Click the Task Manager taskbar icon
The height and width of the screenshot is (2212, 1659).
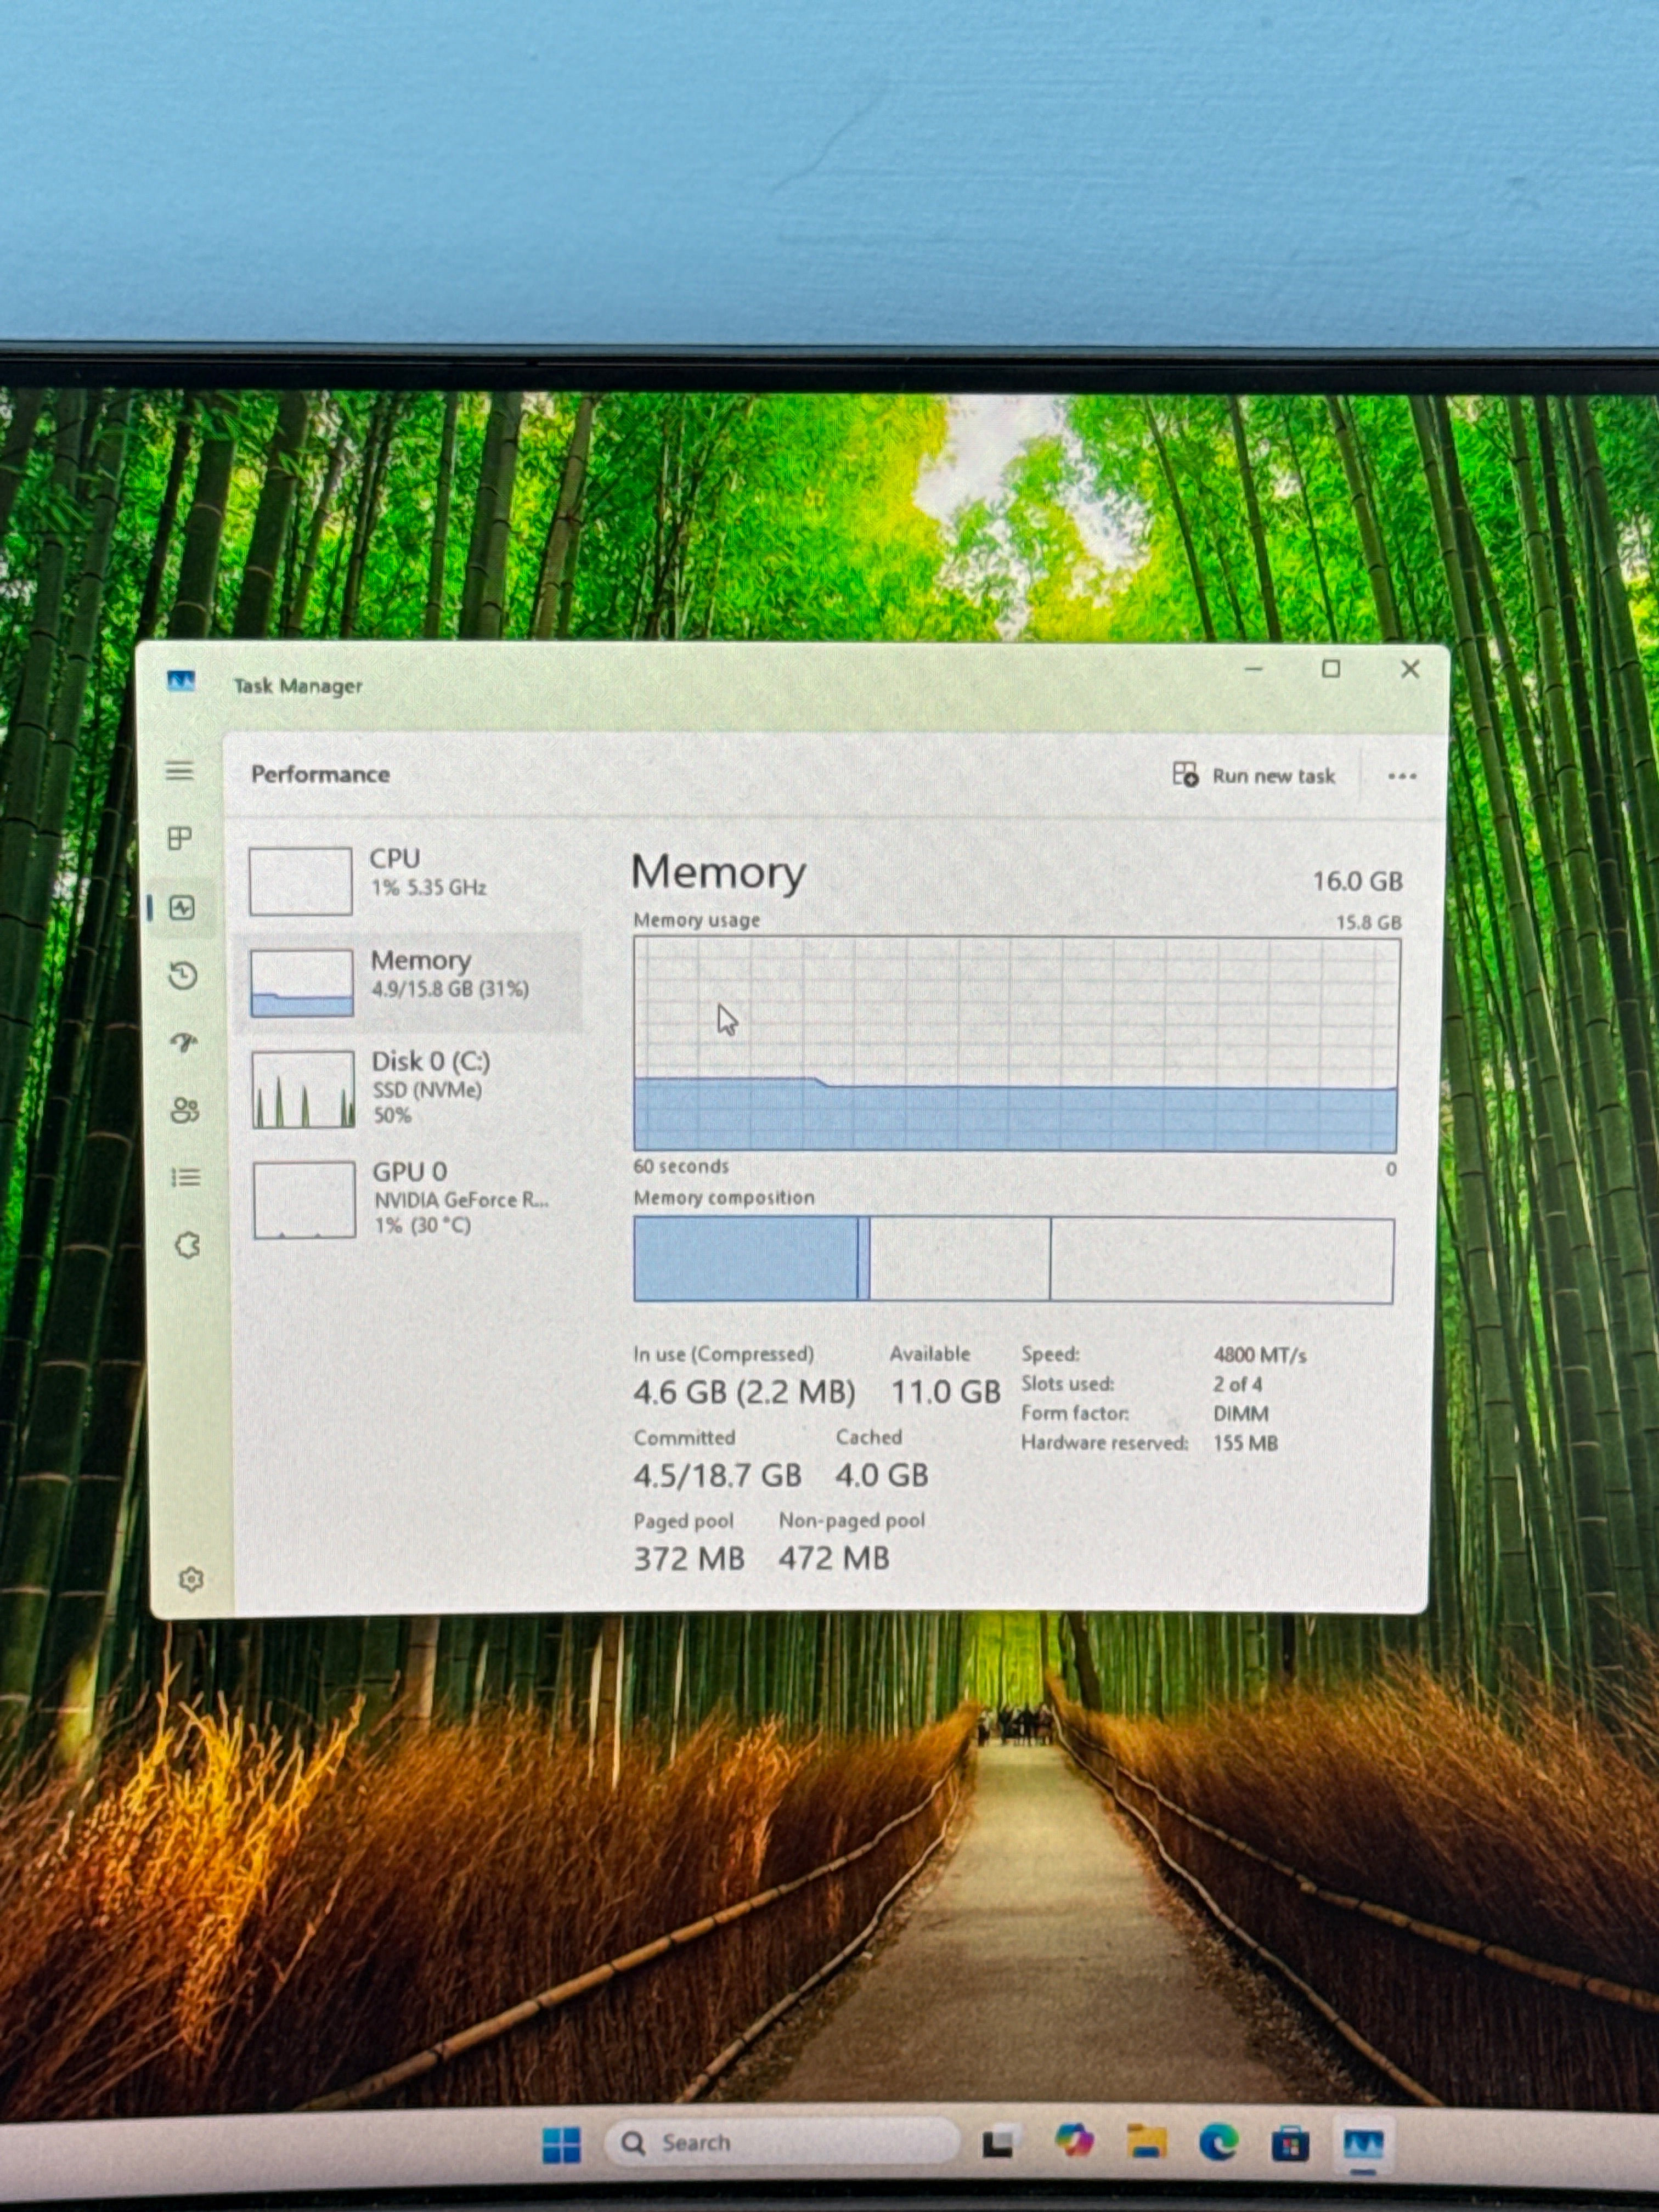[x=1364, y=2145]
